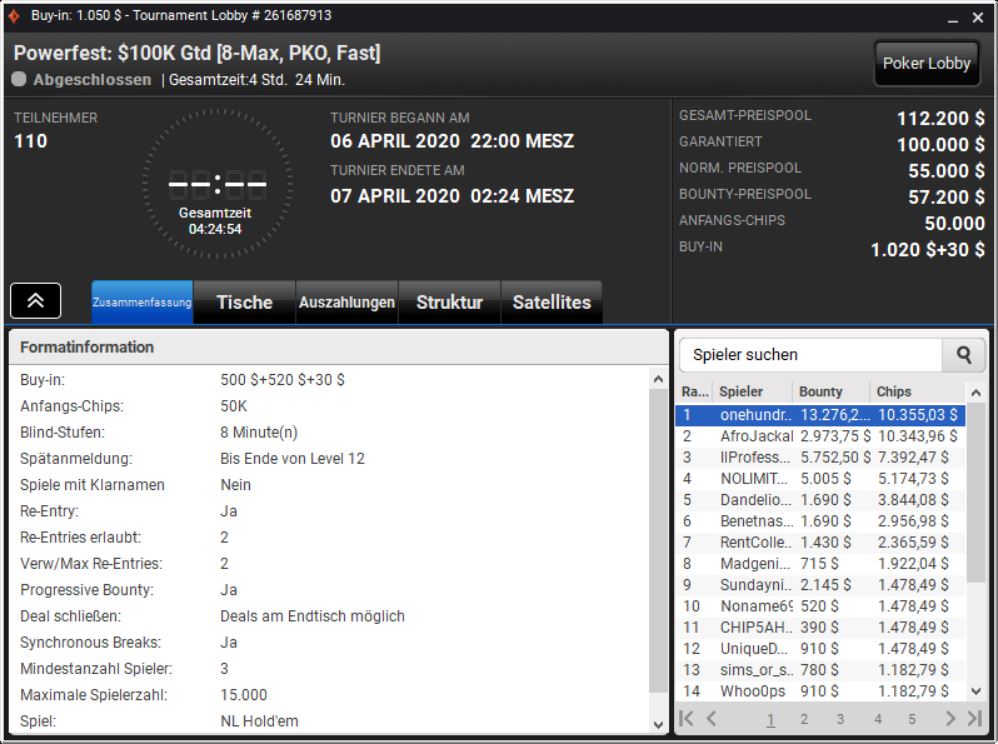Go to page 3 of player list
The image size is (998, 744).
[840, 718]
